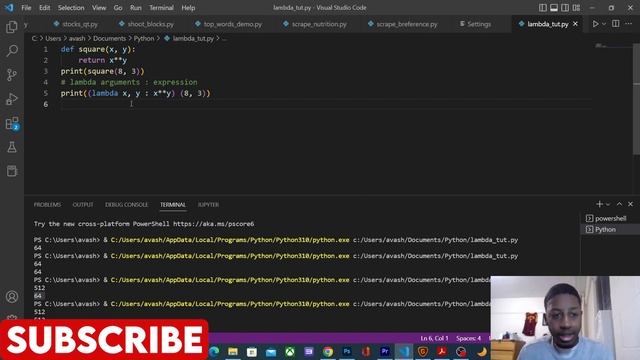Viewport: 640px width, 360px height.
Task: Show the Problems panel tab
Action: point(47,204)
